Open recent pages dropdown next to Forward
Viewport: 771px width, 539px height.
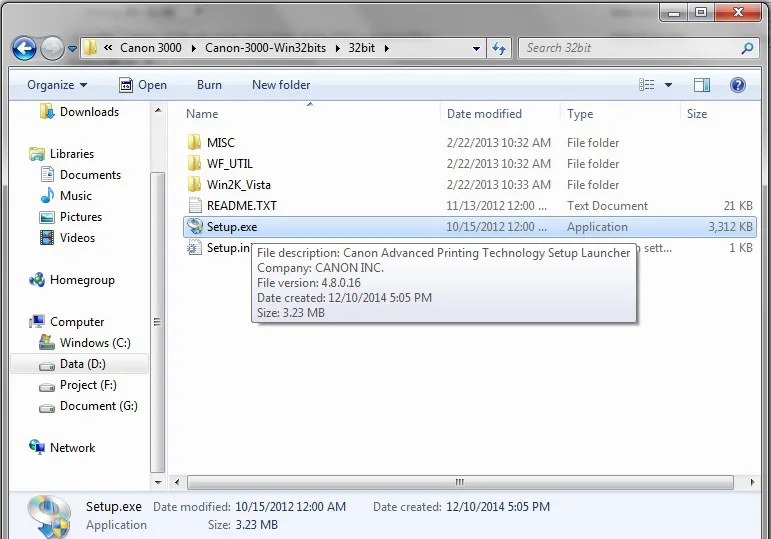point(72,49)
